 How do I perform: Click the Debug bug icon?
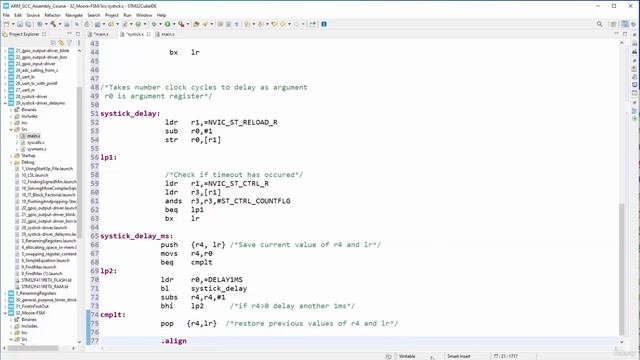tap(154, 24)
